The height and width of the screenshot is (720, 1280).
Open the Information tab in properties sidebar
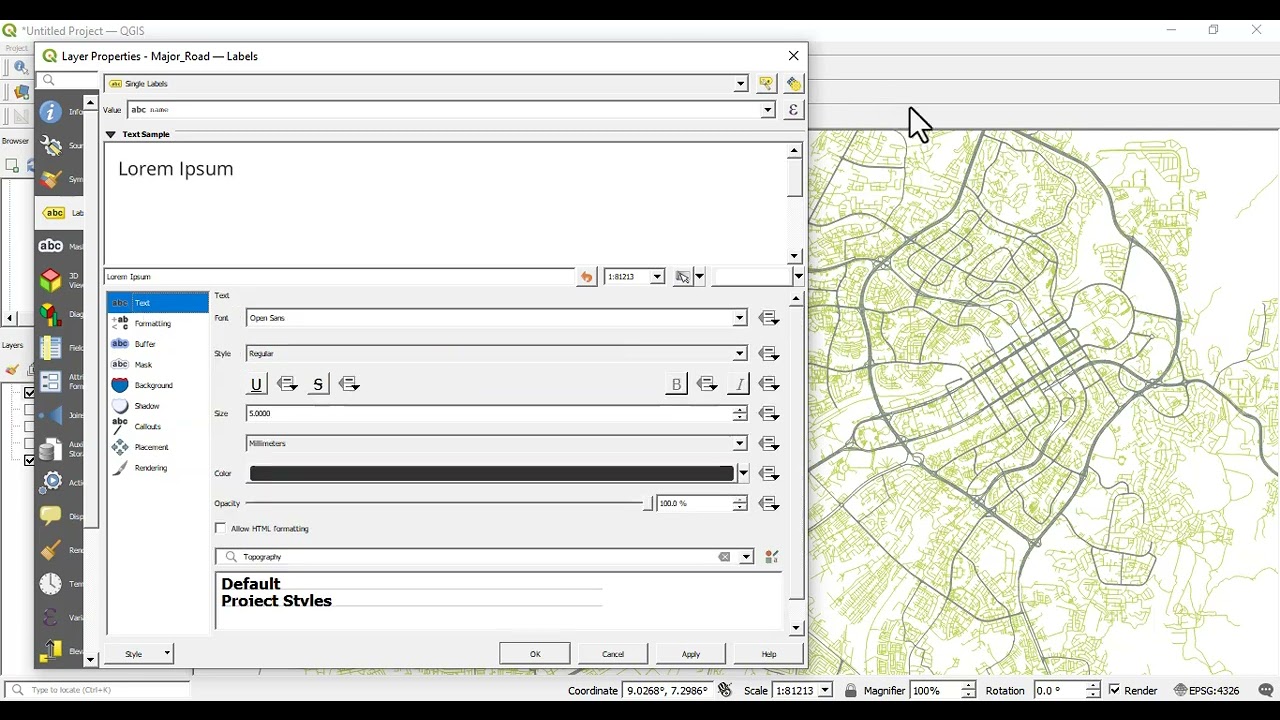pos(61,112)
